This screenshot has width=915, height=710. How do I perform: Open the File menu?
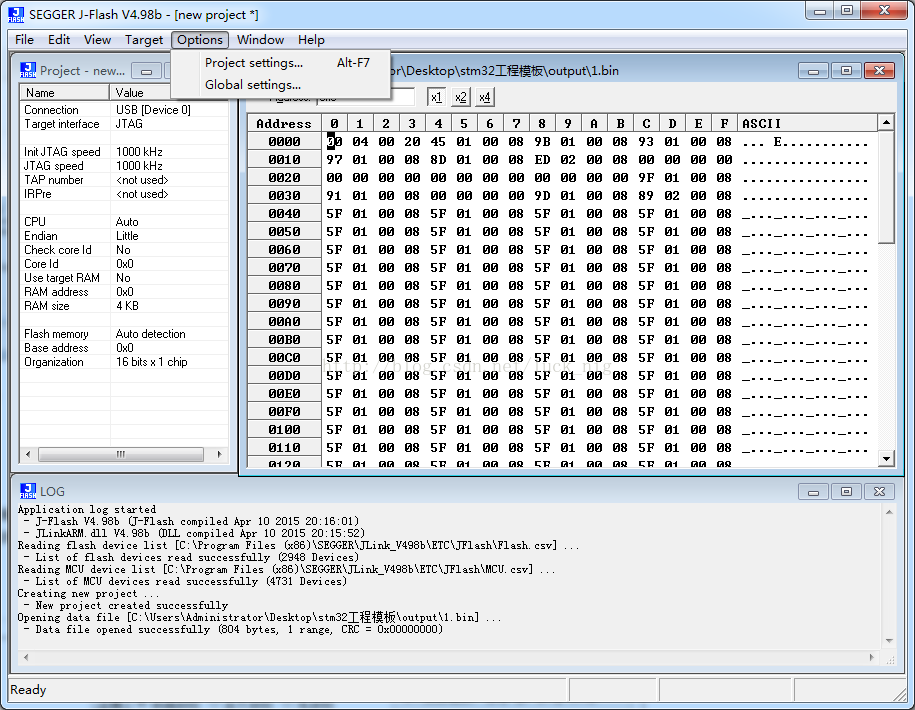click(x=24, y=40)
